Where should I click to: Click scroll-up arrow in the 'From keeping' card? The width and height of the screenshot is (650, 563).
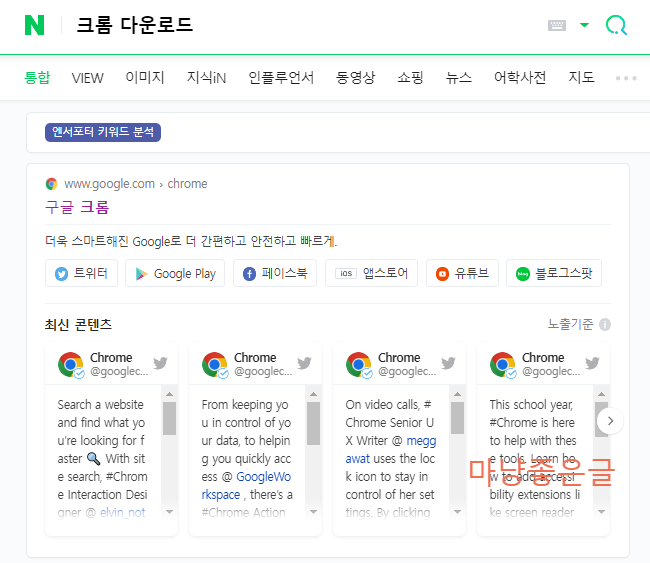pyautogui.click(x=313, y=394)
